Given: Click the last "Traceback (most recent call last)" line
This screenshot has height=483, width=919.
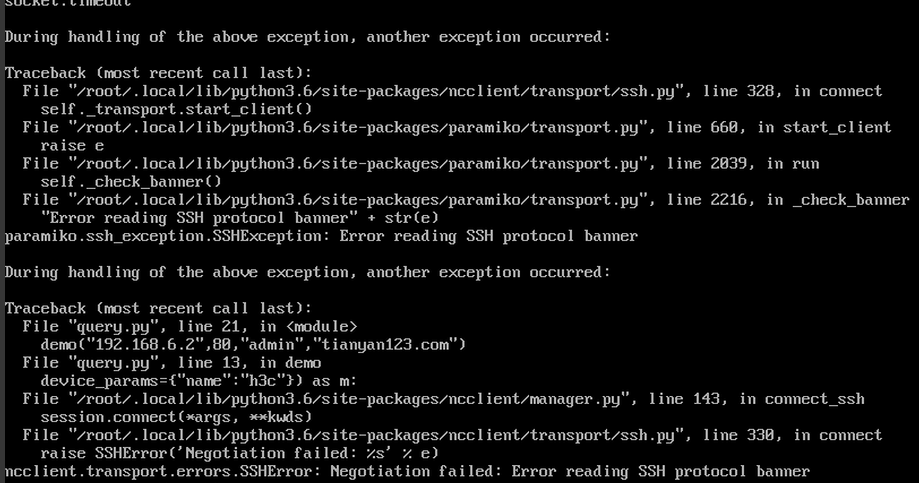Looking at the screenshot, I should click(158, 308).
